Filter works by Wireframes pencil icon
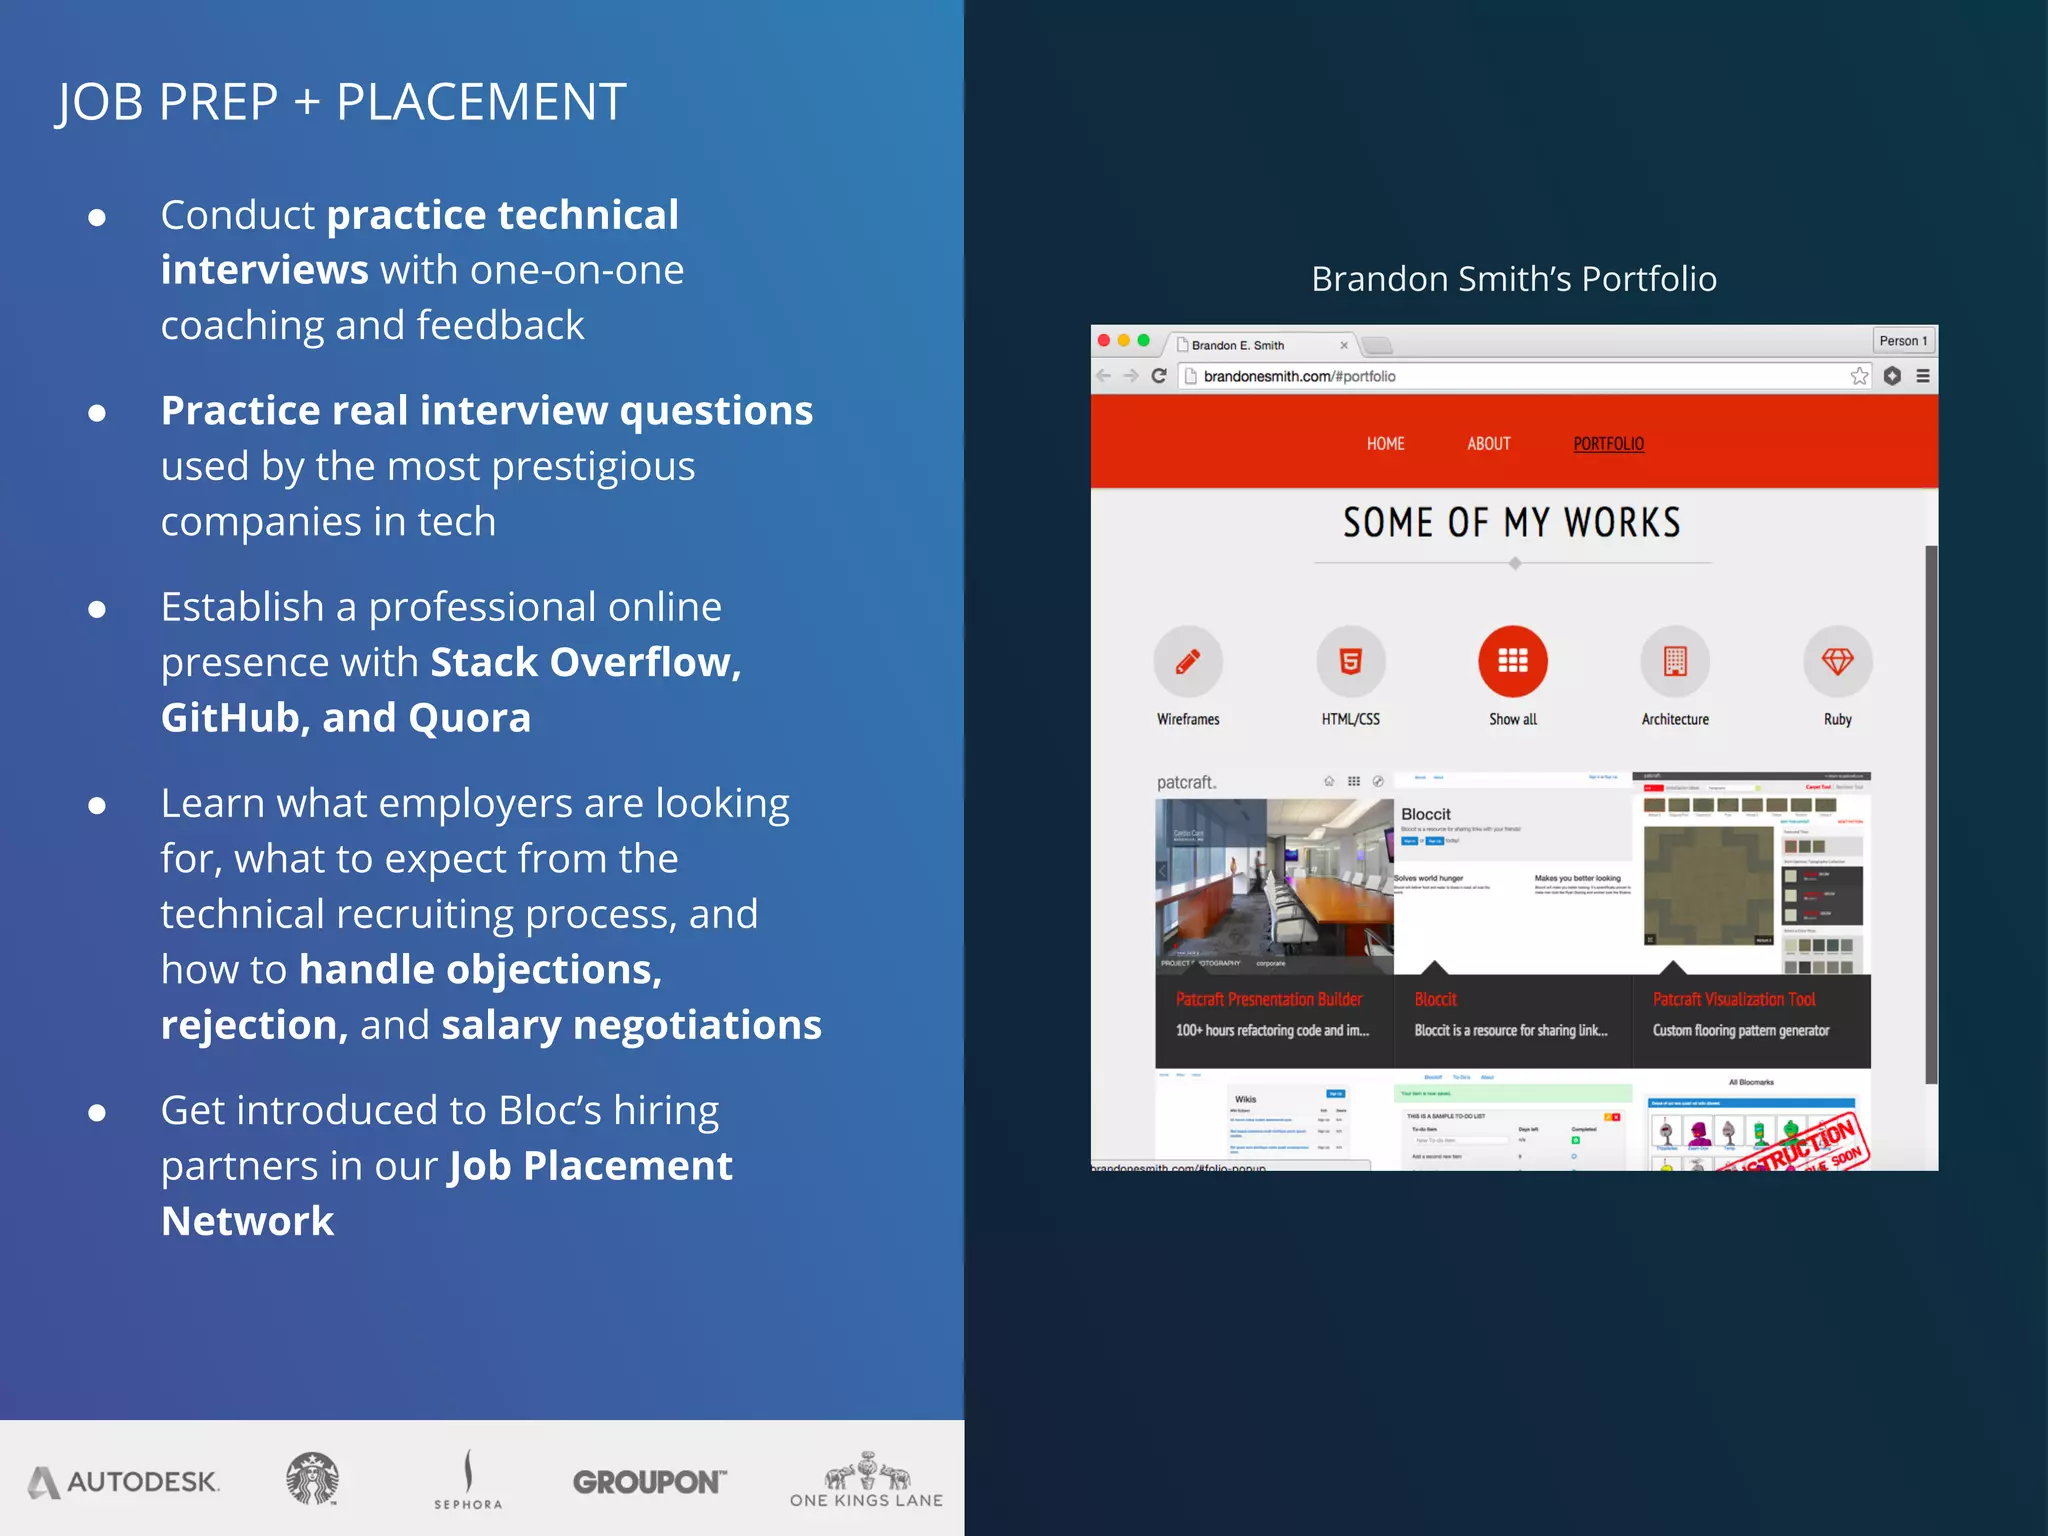 coord(1188,661)
